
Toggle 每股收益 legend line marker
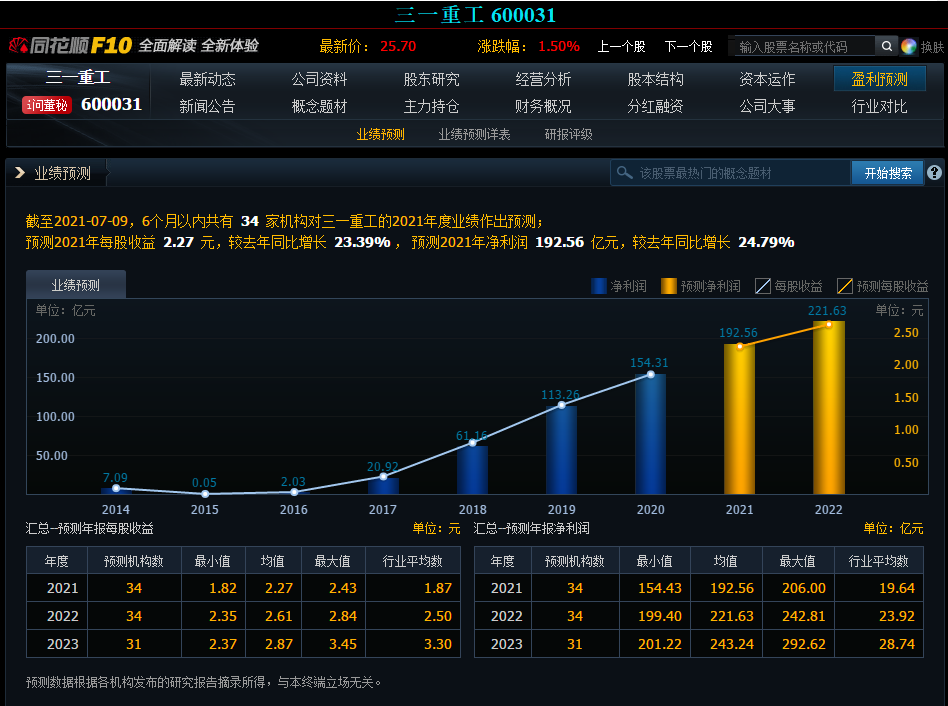763,286
